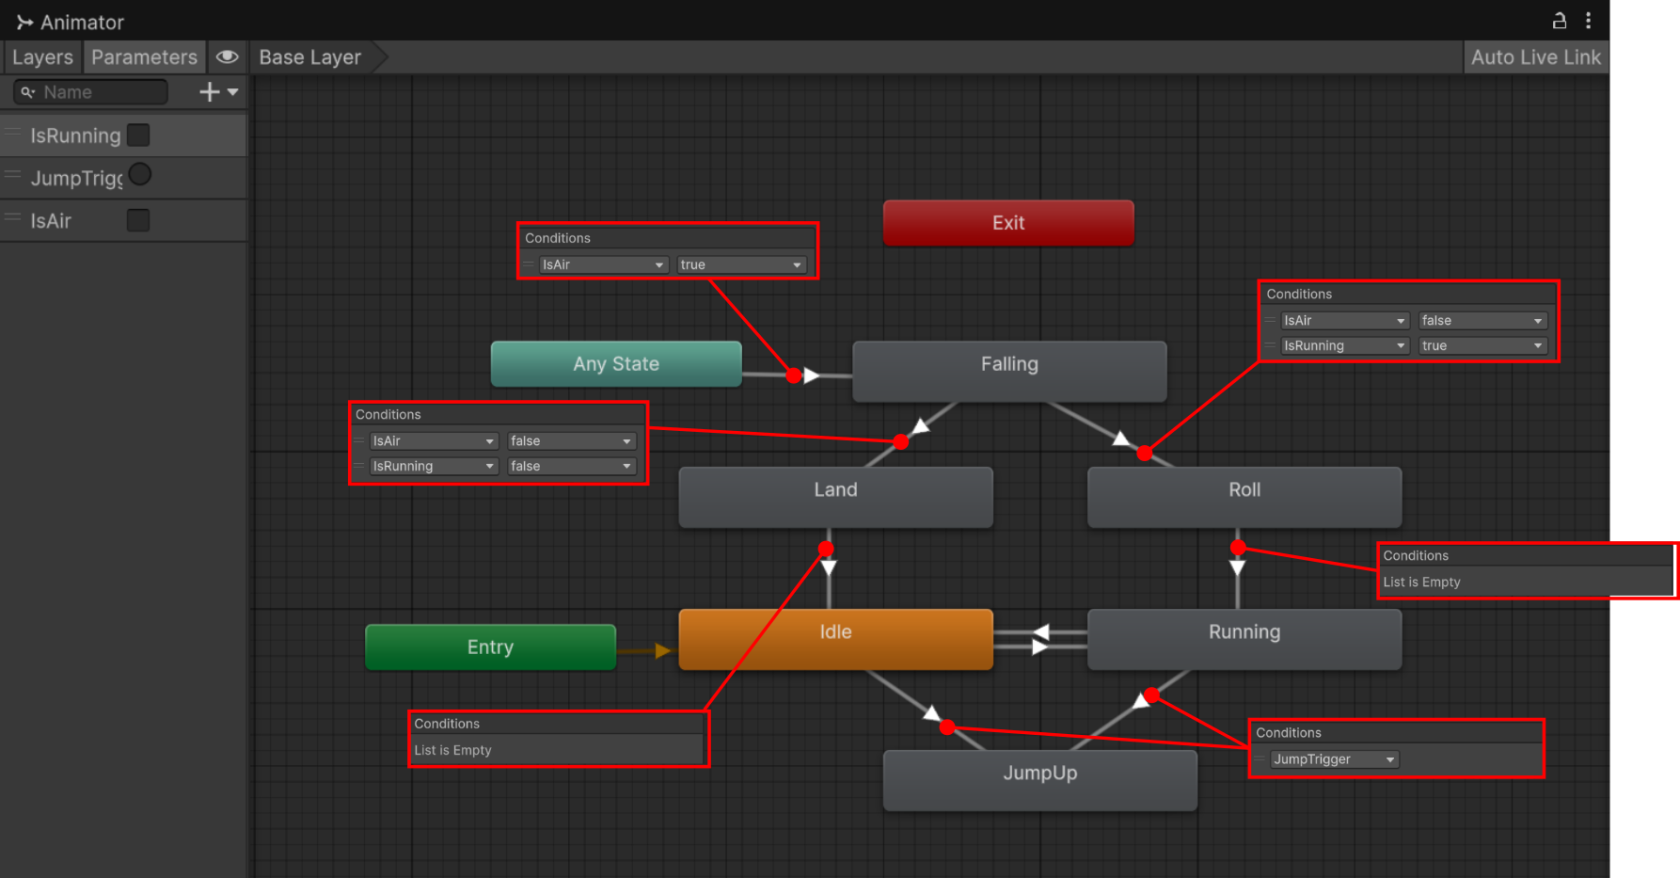Click the parameter Name search field
1680x878 pixels.
coord(91,92)
